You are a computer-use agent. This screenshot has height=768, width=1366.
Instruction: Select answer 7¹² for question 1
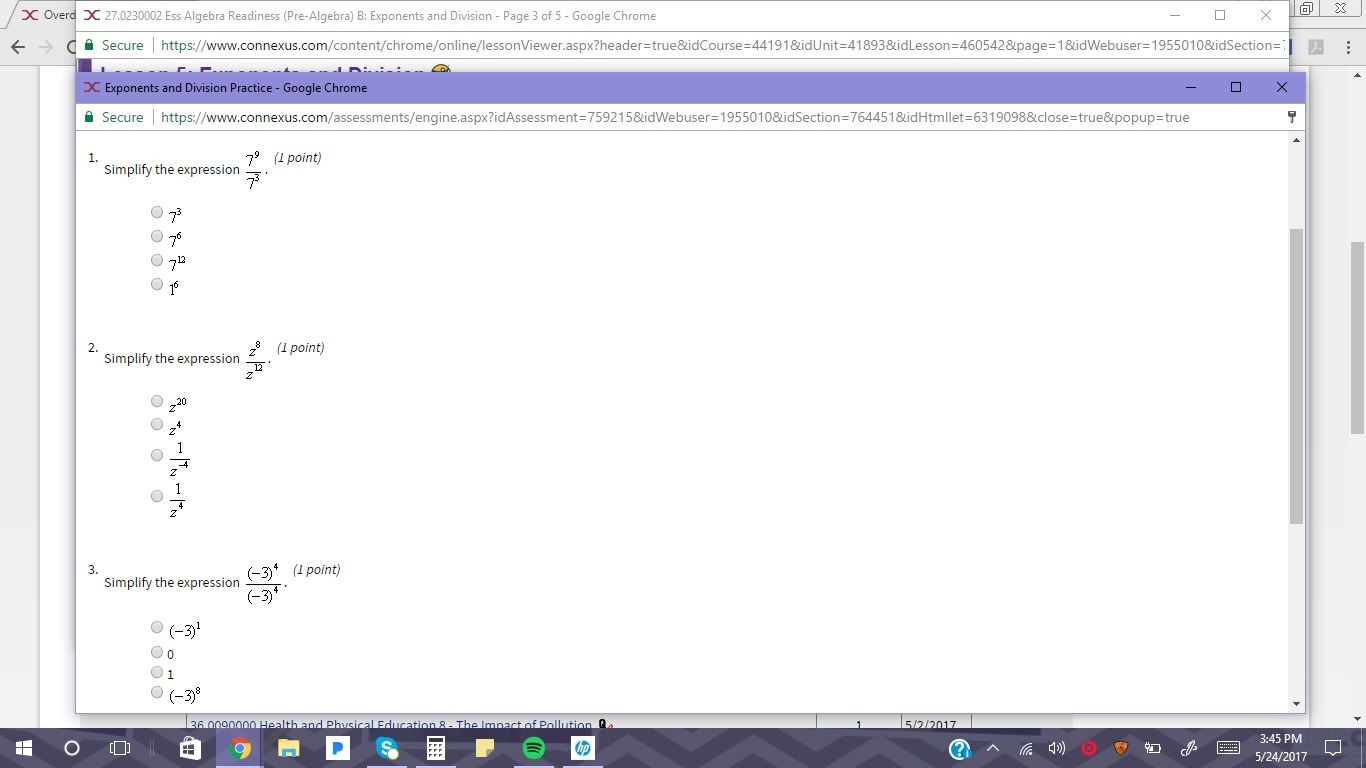tap(157, 260)
